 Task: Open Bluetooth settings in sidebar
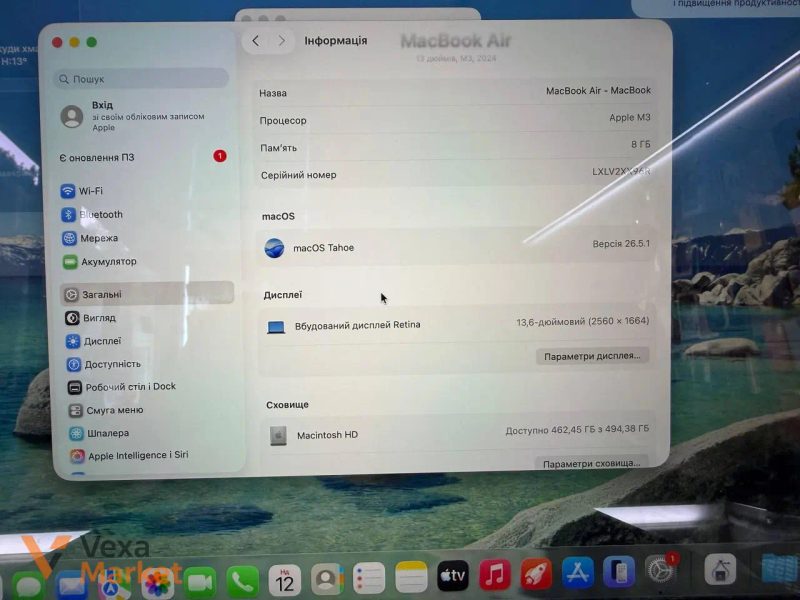click(92, 214)
